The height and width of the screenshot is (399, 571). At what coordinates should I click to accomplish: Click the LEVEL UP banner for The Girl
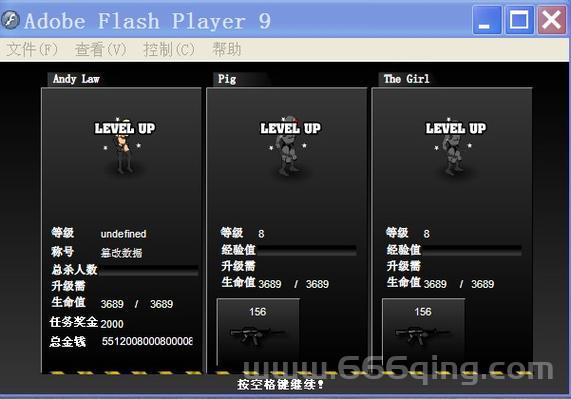click(456, 128)
